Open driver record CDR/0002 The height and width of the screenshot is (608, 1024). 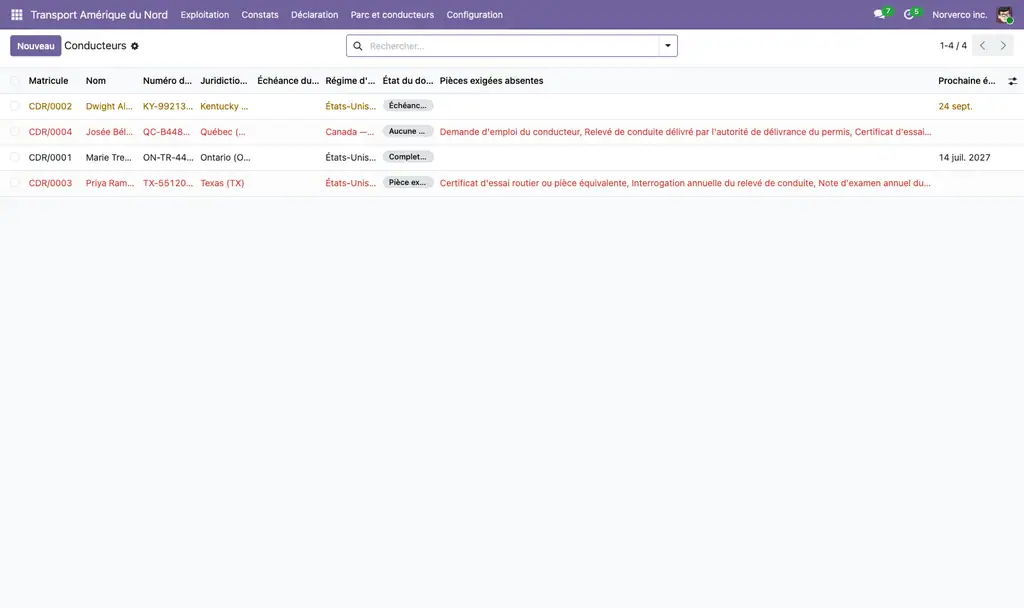pyautogui.click(x=50, y=106)
